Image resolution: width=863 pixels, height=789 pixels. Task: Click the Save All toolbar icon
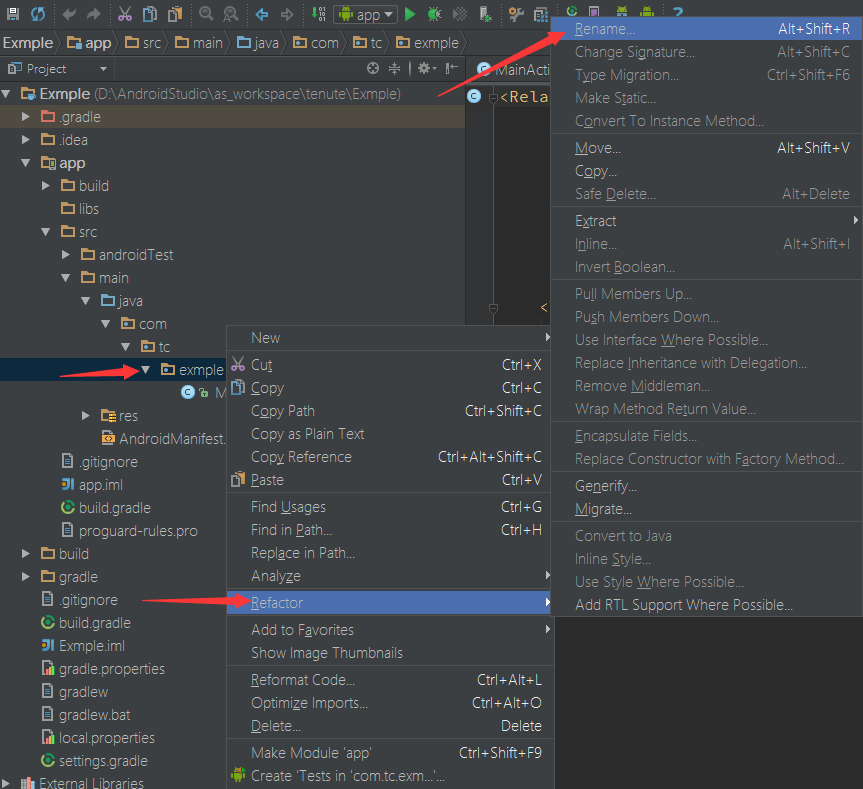13,14
